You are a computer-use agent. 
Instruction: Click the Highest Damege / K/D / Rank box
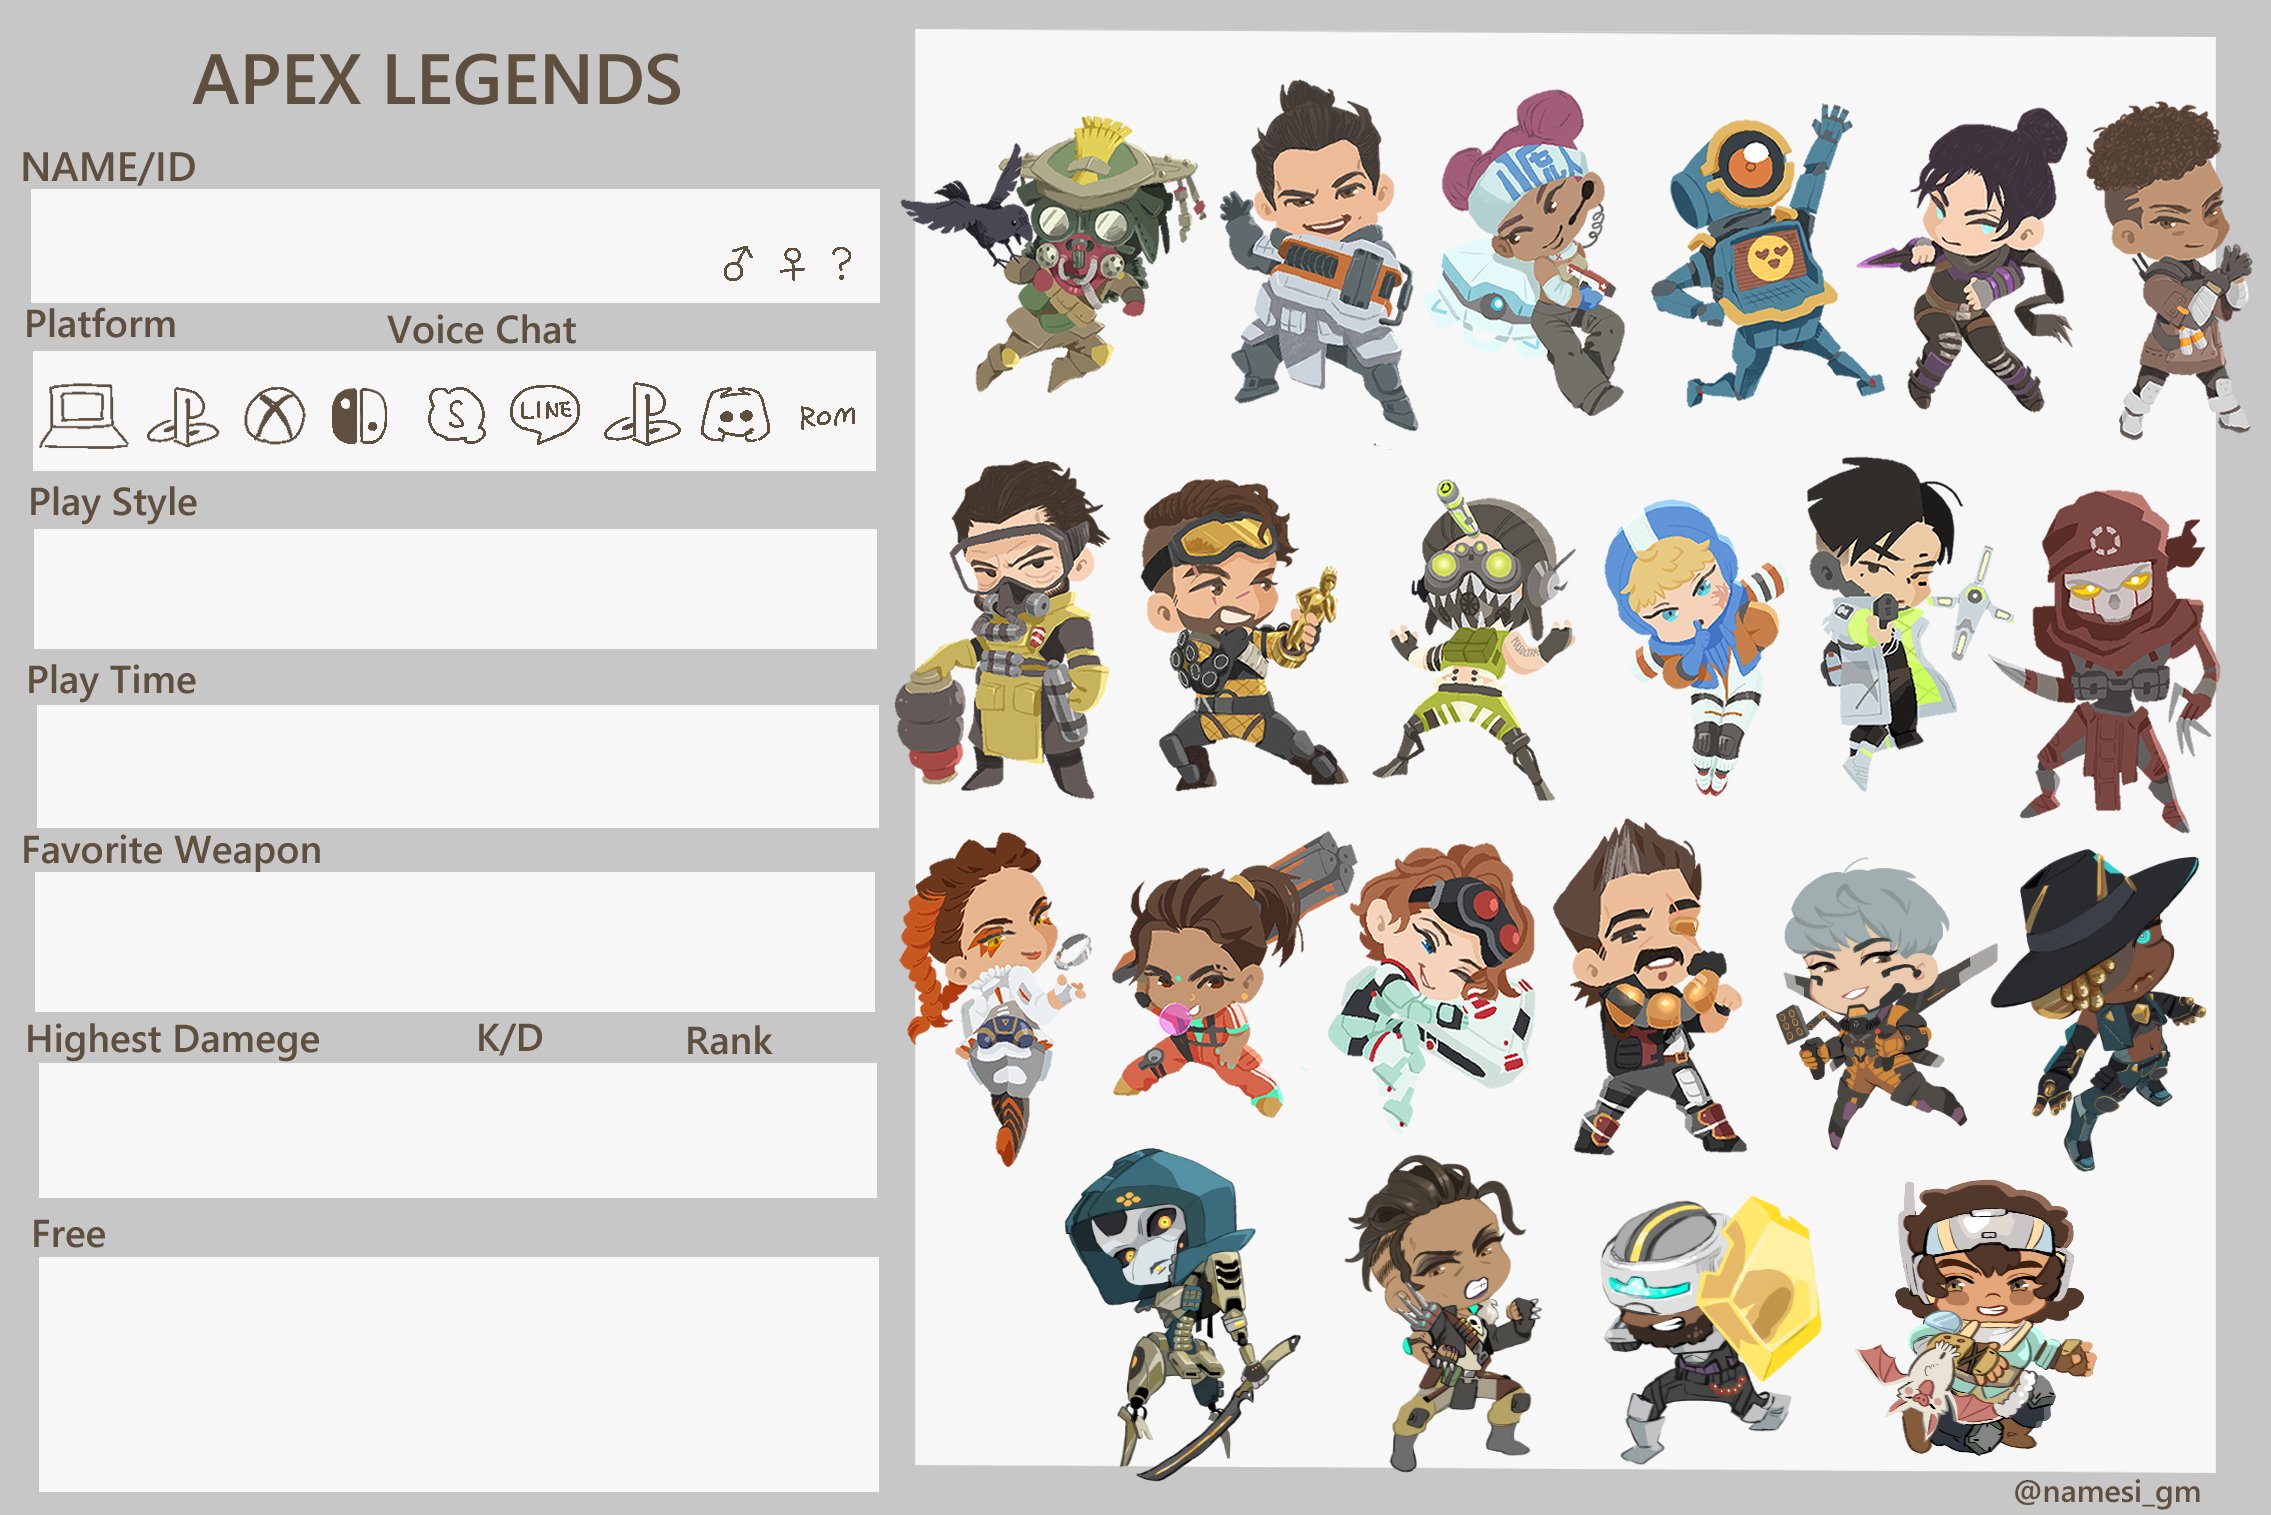point(458,1130)
